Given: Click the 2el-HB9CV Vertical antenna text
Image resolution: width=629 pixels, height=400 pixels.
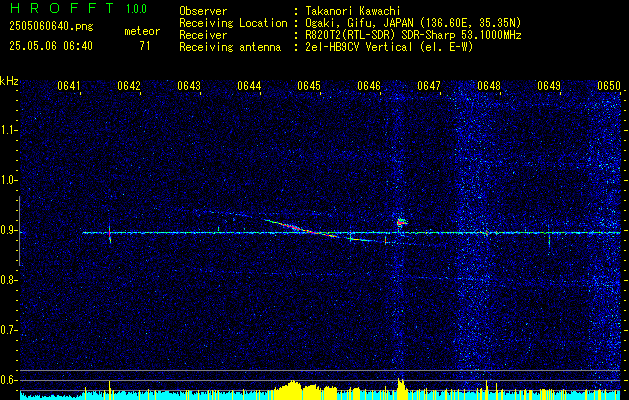Looking at the screenshot, I should tap(389, 47).
